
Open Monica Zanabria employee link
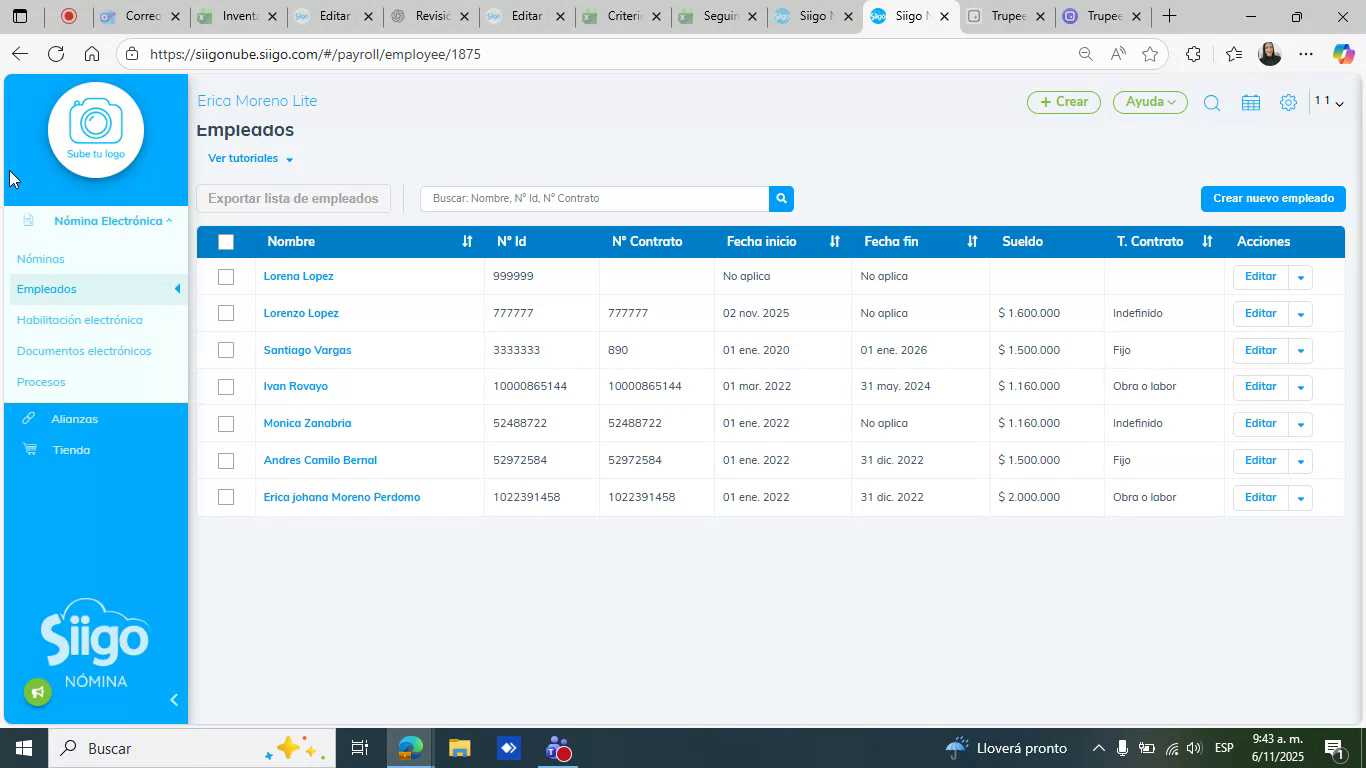307,423
